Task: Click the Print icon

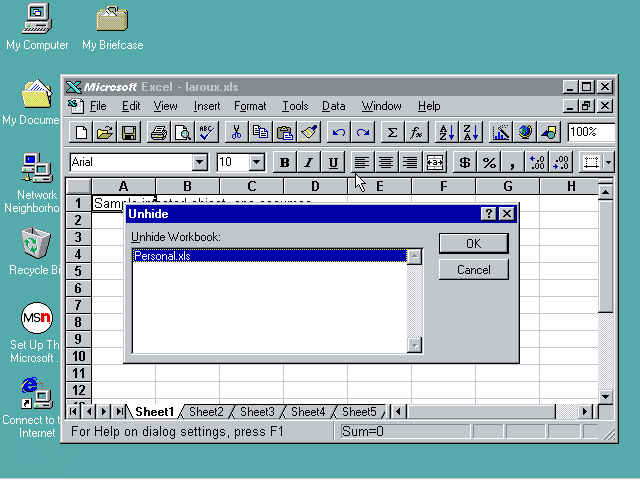Action: [159, 132]
